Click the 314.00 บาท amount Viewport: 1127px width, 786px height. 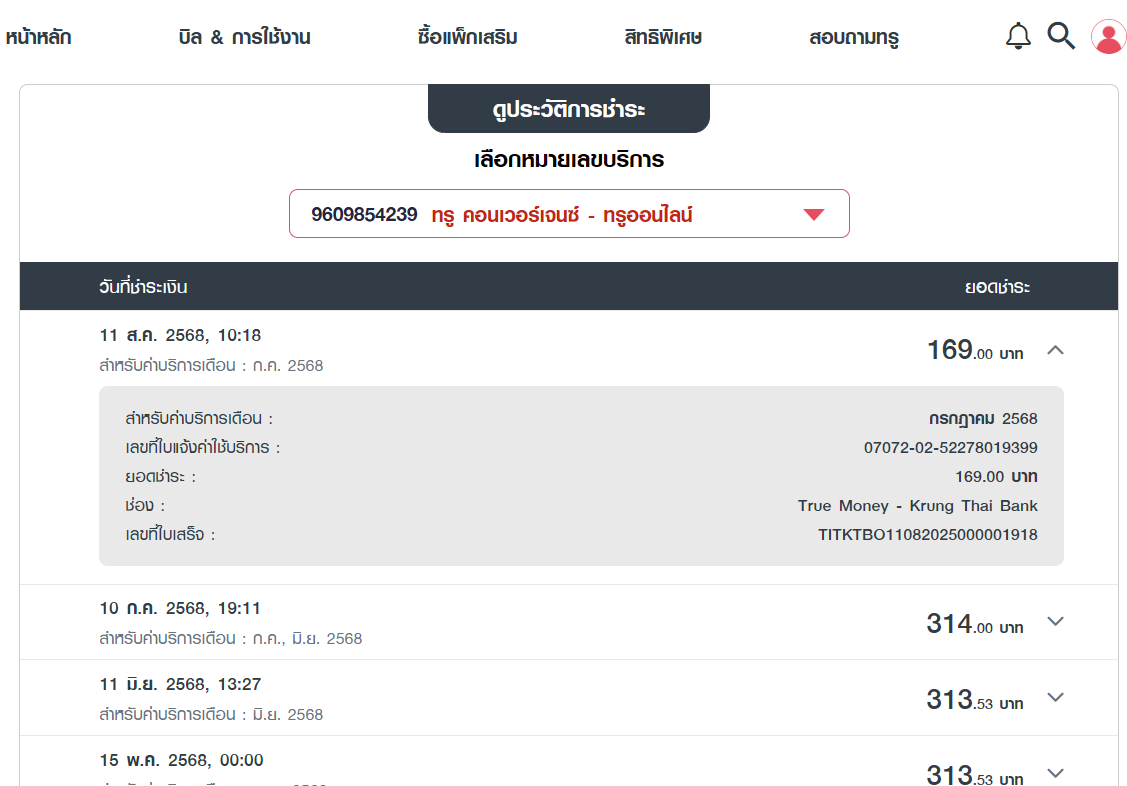(974, 624)
